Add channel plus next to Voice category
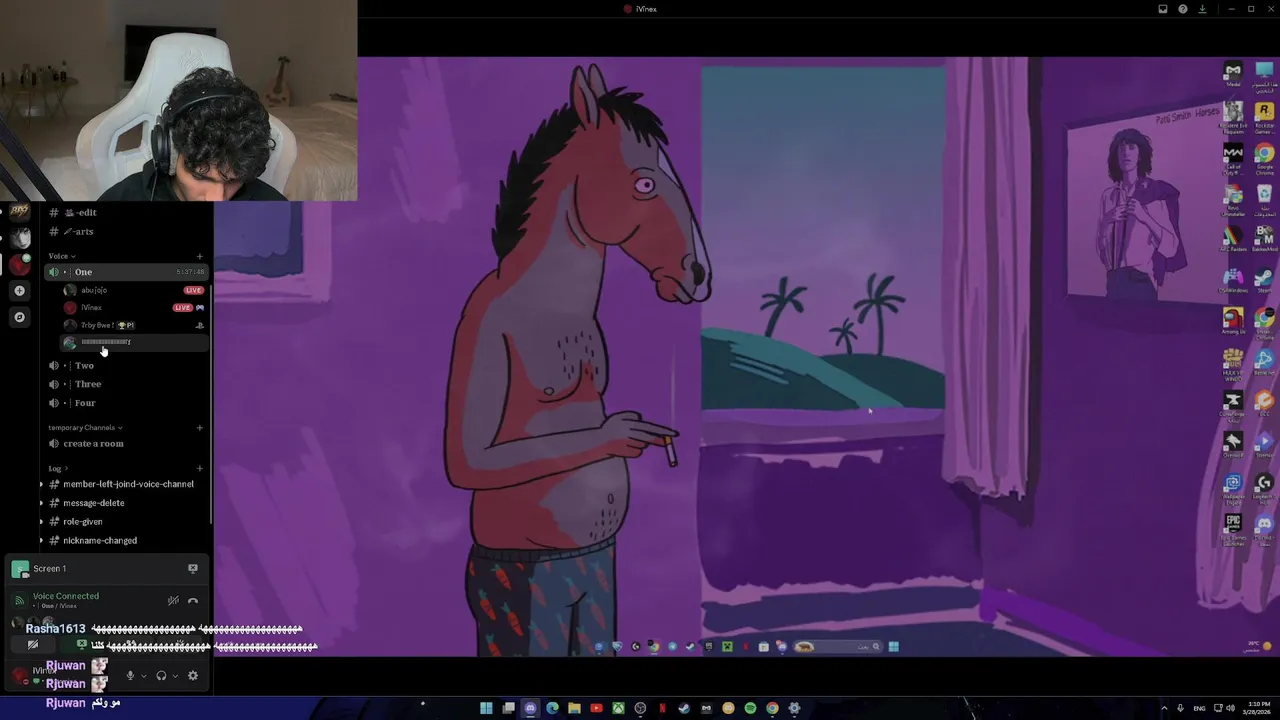Image resolution: width=1280 pixels, height=720 pixels. [x=199, y=256]
